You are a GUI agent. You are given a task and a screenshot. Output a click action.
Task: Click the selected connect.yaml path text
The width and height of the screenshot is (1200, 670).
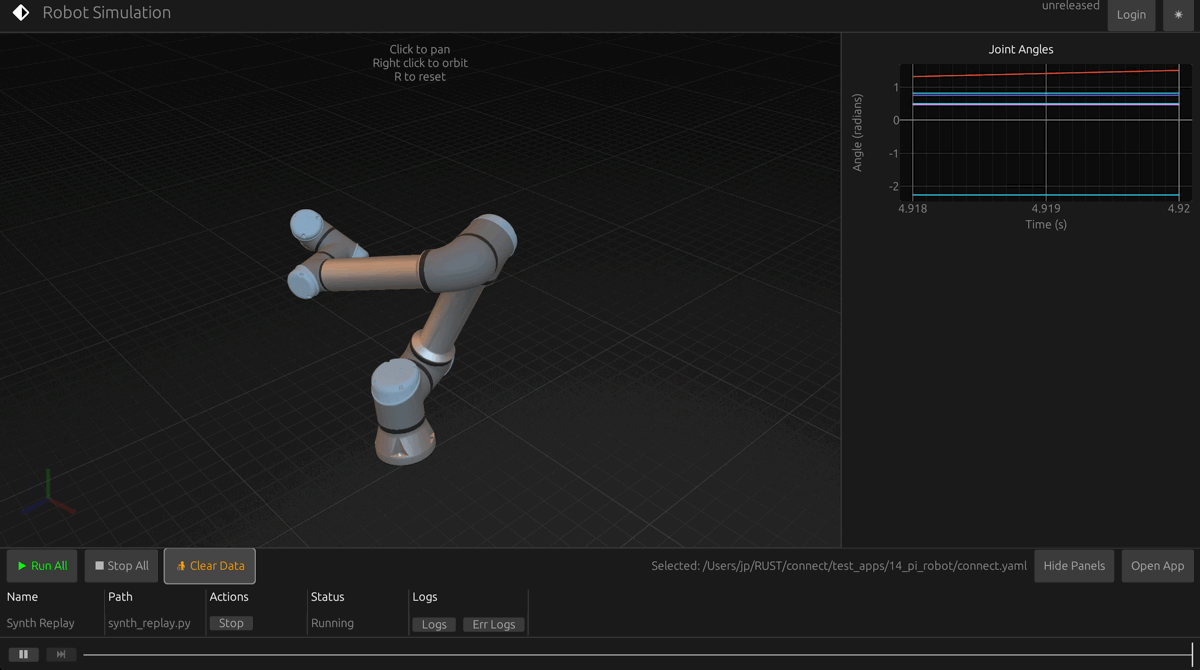tap(839, 566)
